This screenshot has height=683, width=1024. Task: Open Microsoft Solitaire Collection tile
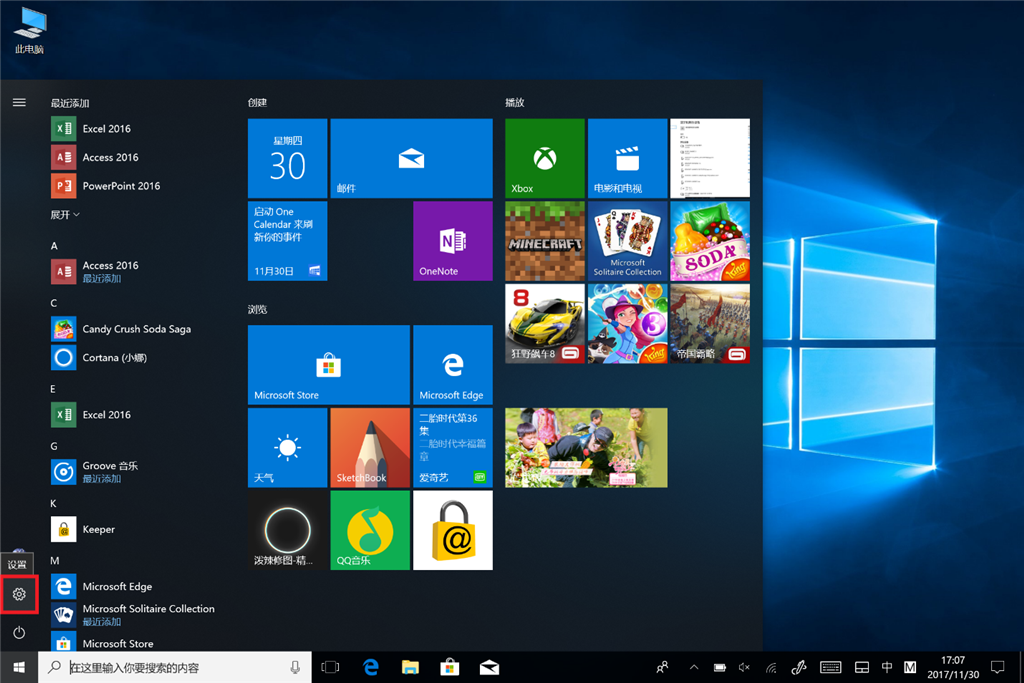tap(628, 241)
